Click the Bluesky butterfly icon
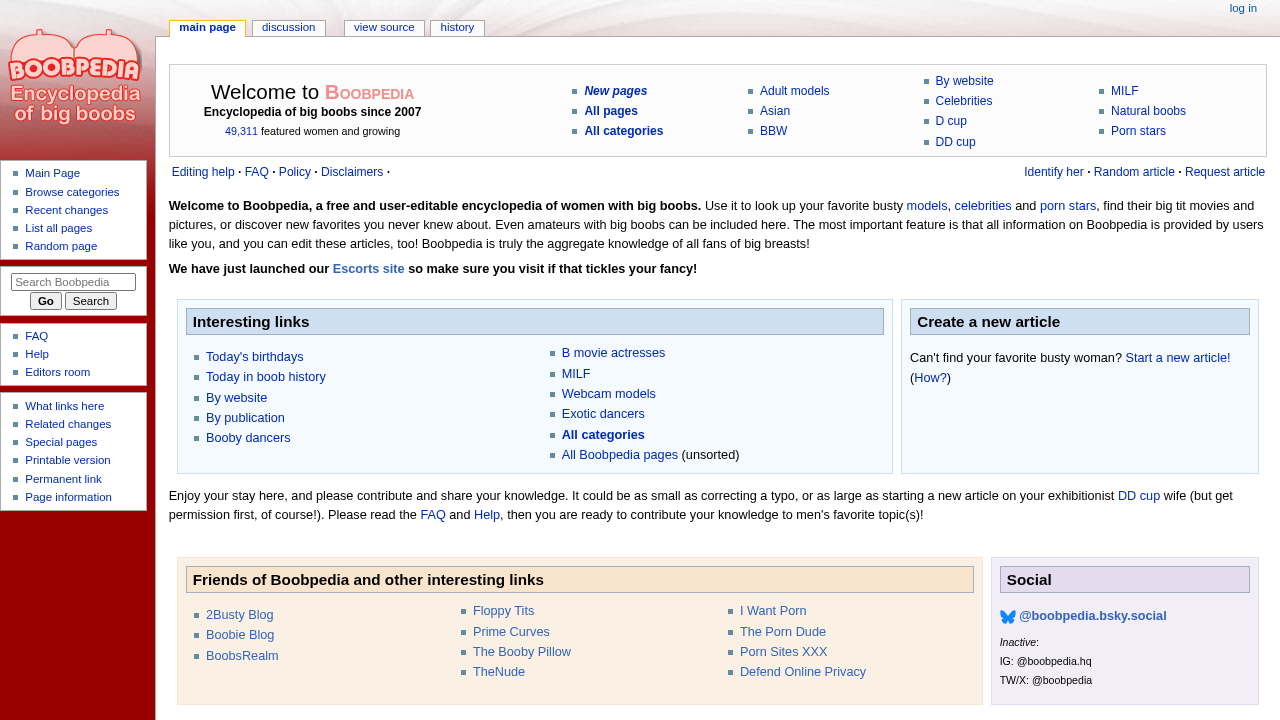The width and height of the screenshot is (1280, 720). pos(1008,617)
